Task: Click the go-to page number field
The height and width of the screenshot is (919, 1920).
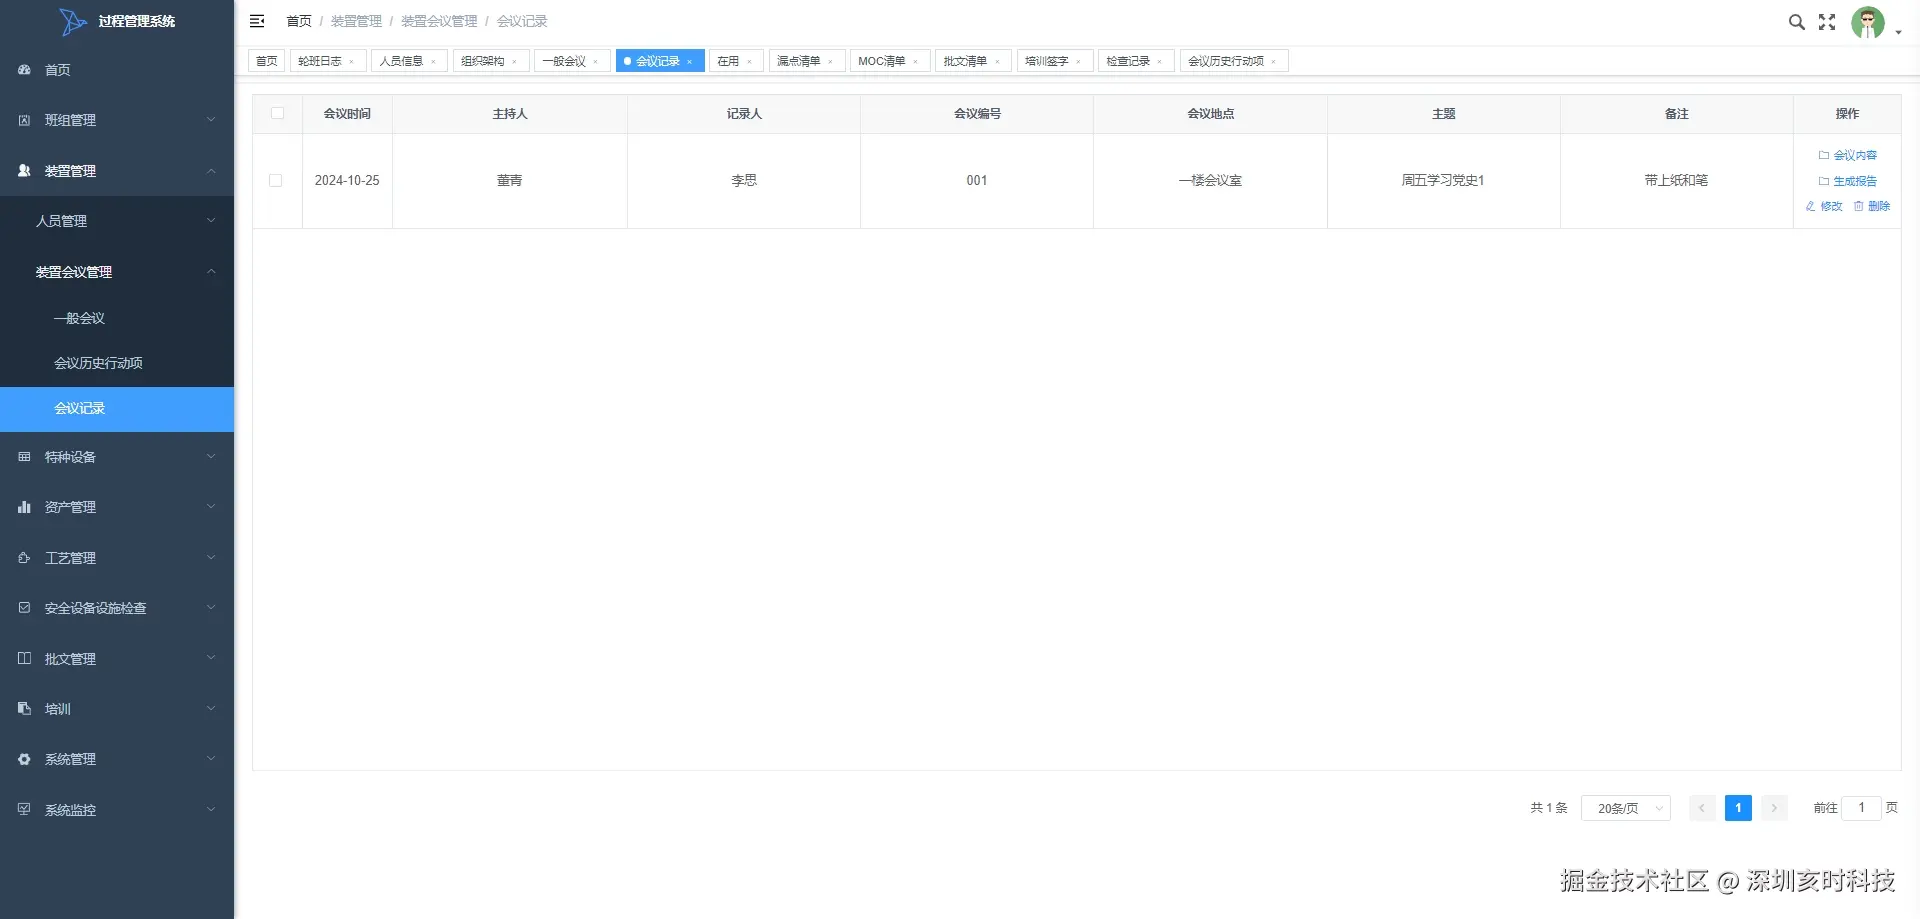Action: tap(1861, 808)
